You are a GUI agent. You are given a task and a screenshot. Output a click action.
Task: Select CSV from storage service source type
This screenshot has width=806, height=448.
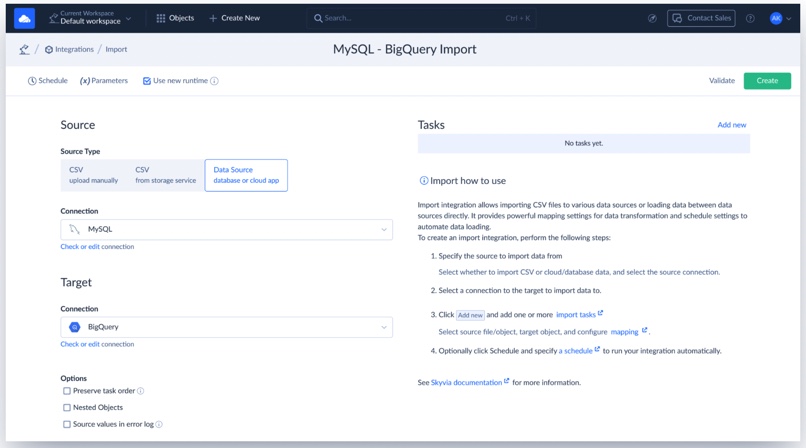[166, 175]
